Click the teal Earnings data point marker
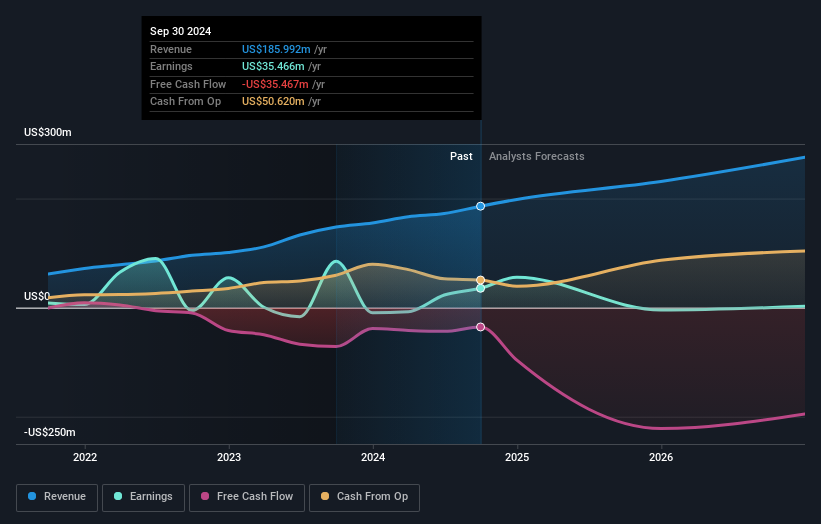Screen dimensions: 821x524 click(480, 288)
